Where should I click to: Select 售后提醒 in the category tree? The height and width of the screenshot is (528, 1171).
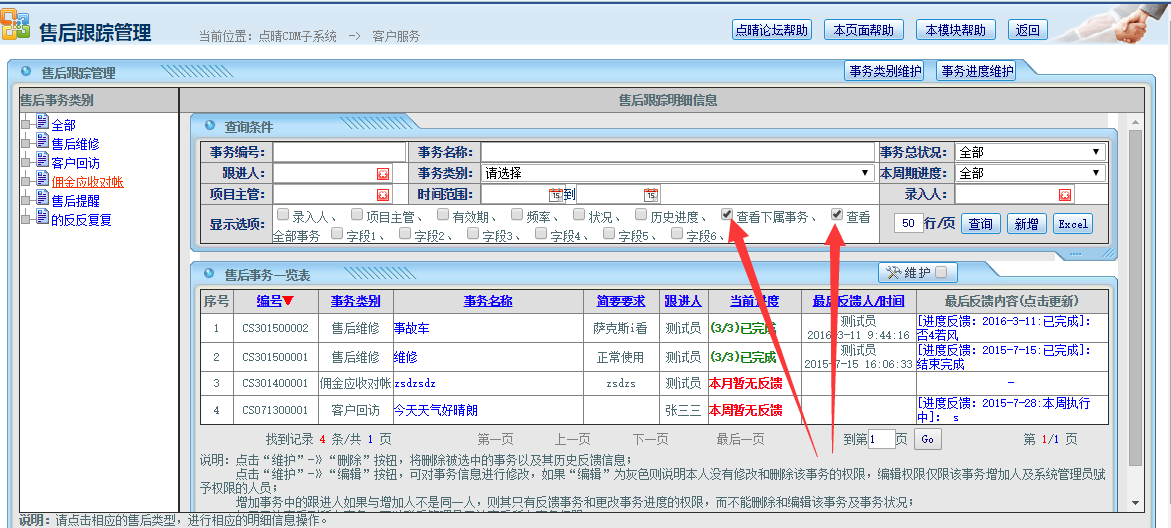[x=76, y=201]
